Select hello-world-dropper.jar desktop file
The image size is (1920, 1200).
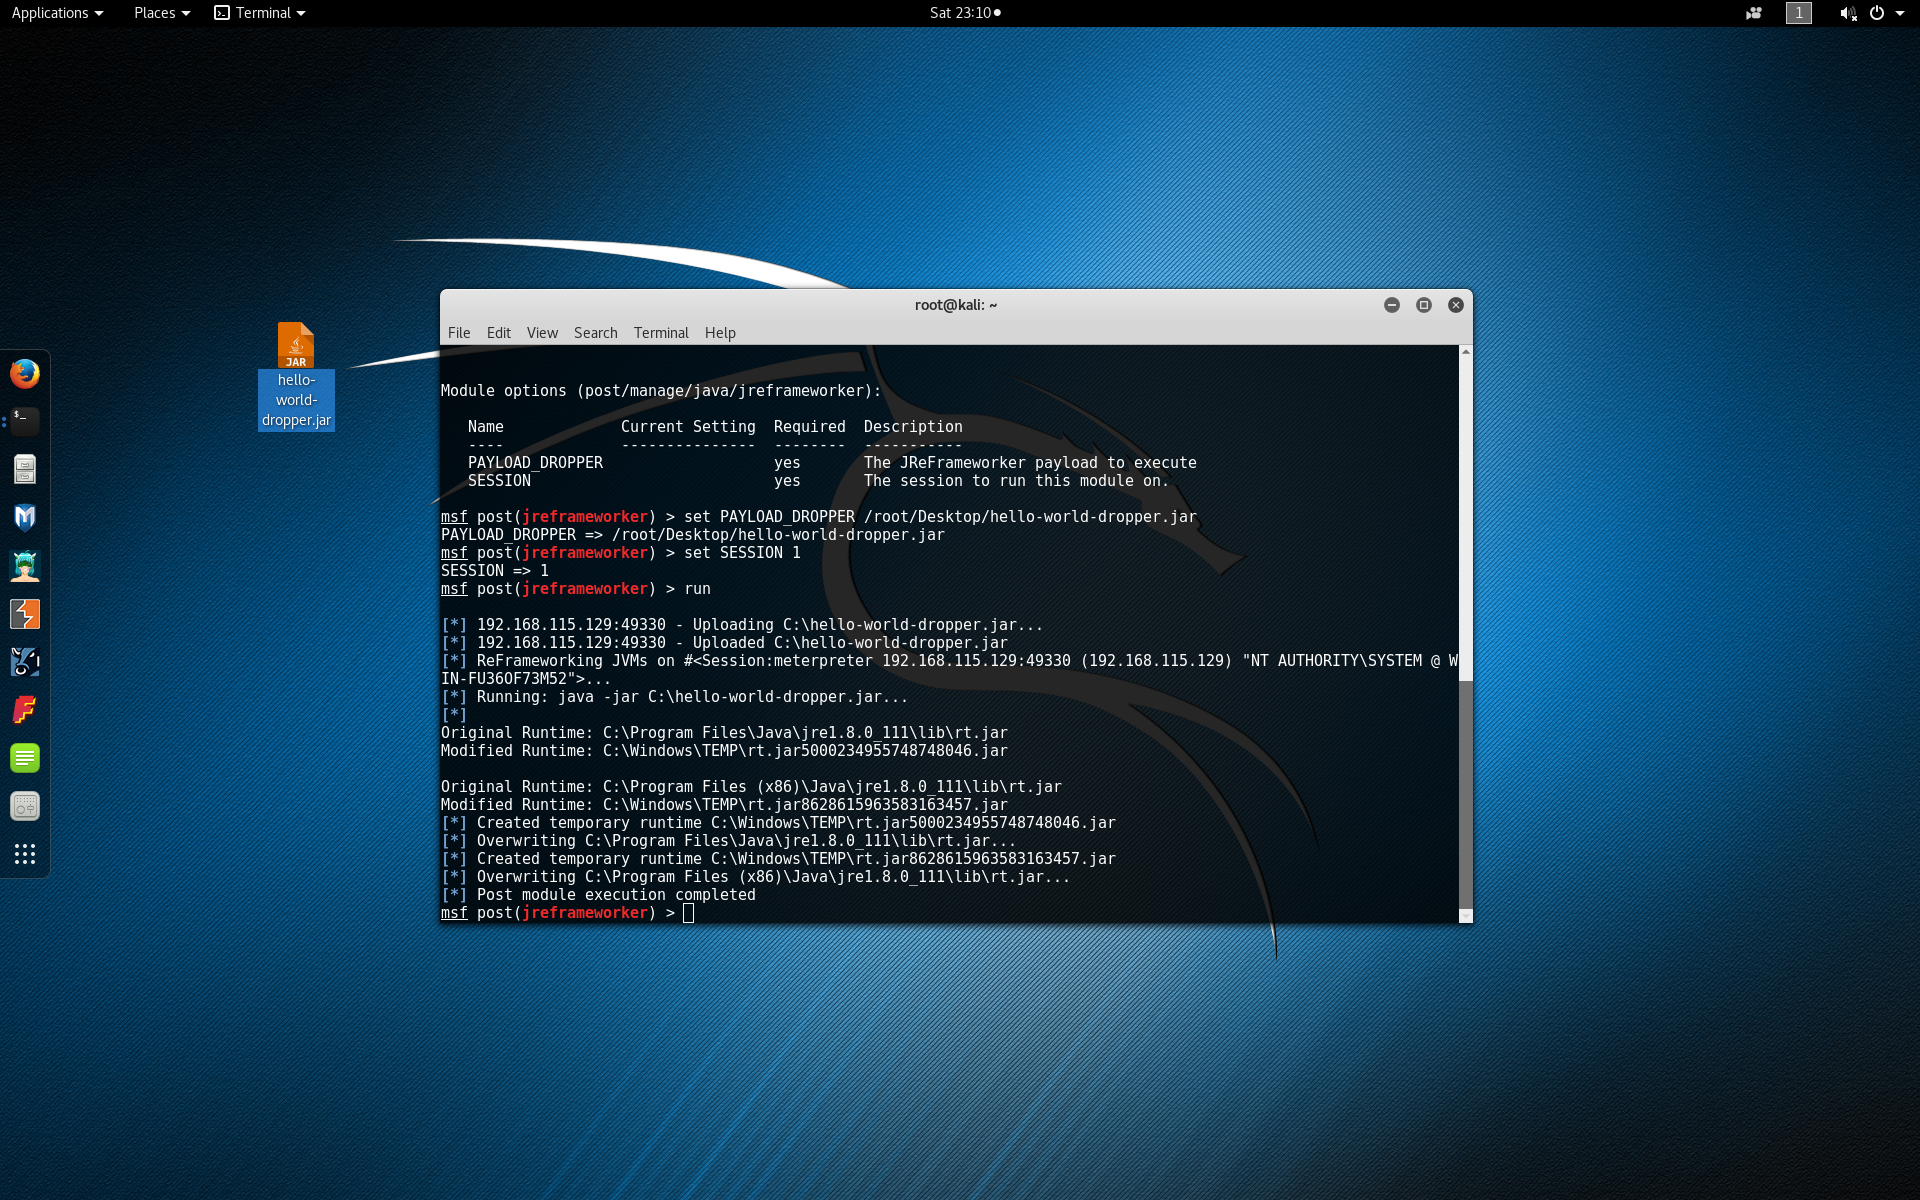tap(296, 376)
